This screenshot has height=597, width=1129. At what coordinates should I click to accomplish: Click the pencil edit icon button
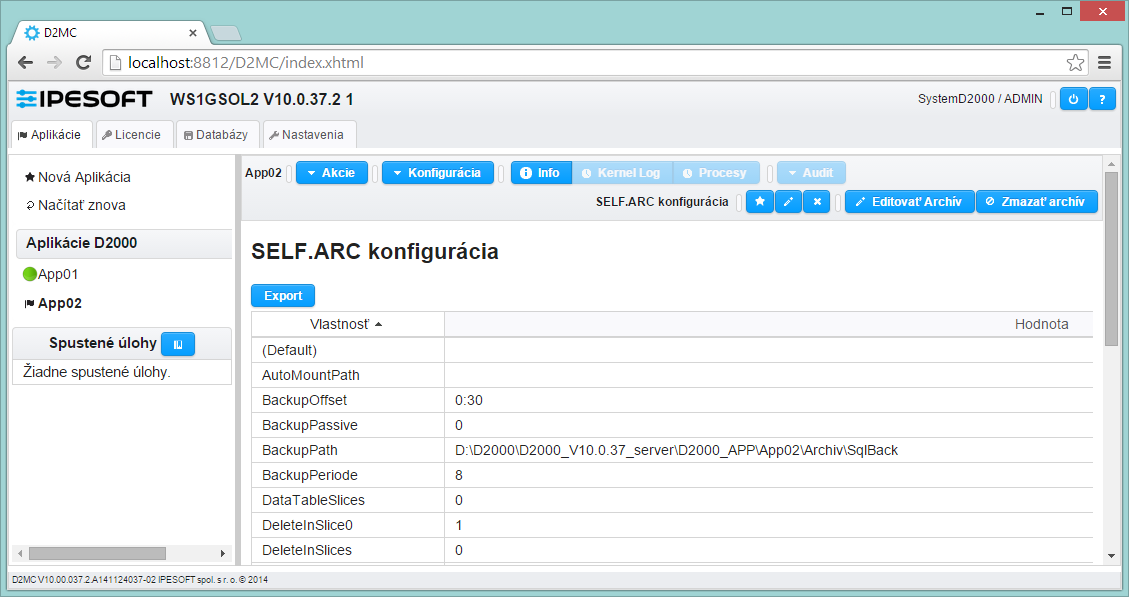tap(788, 202)
